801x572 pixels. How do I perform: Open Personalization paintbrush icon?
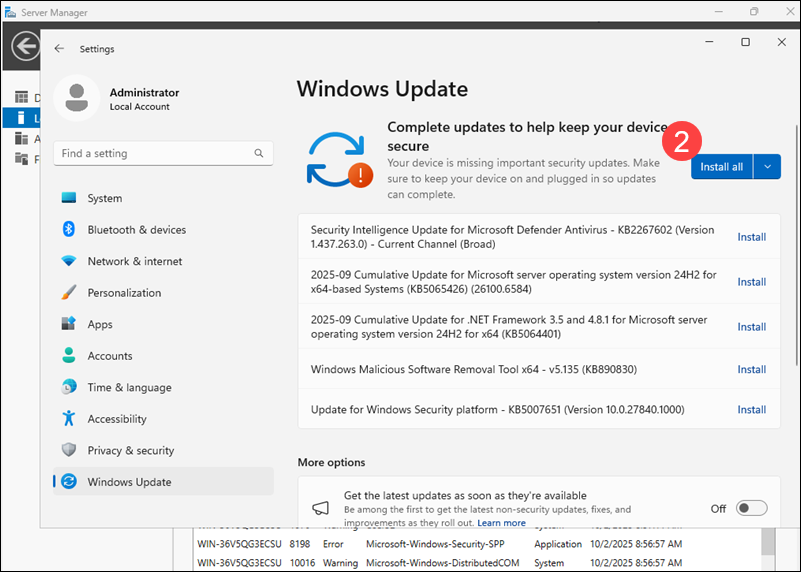tap(69, 293)
